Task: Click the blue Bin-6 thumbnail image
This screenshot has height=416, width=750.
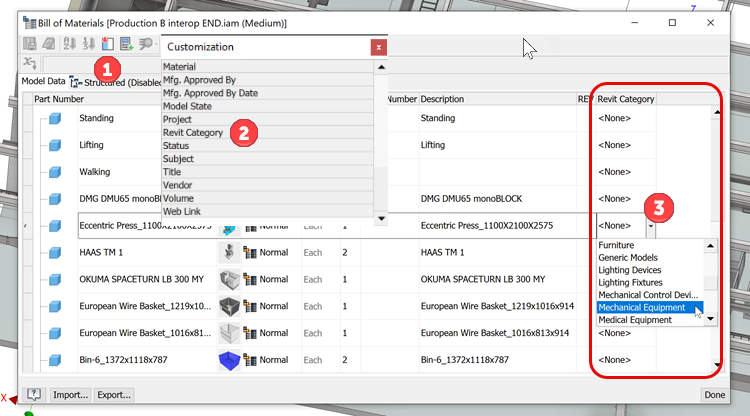Action: (x=229, y=360)
